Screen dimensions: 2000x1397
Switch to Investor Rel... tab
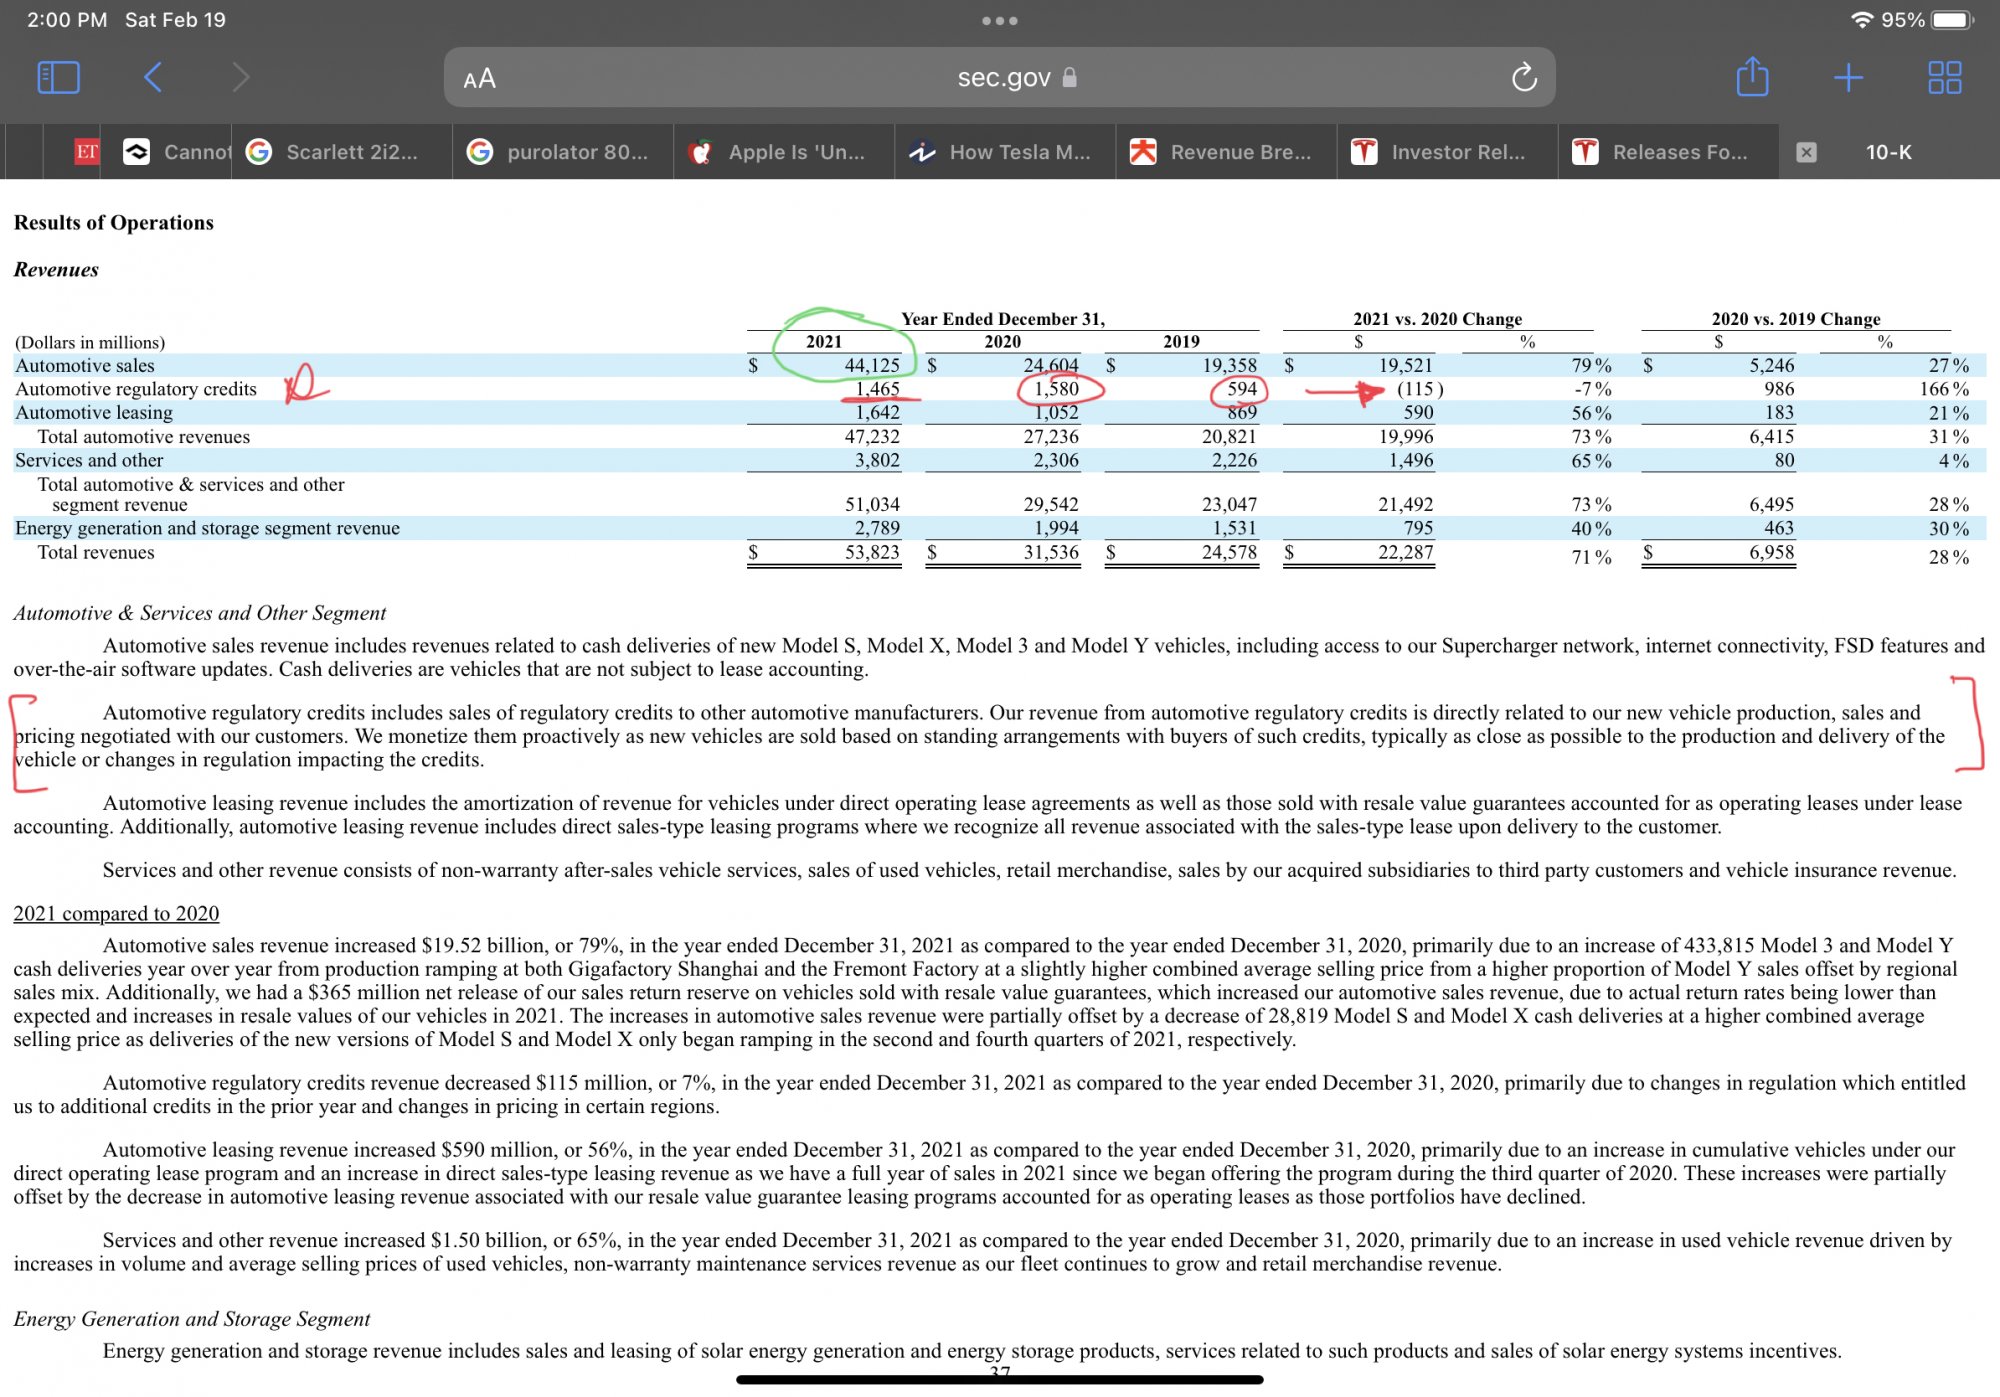1447,152
